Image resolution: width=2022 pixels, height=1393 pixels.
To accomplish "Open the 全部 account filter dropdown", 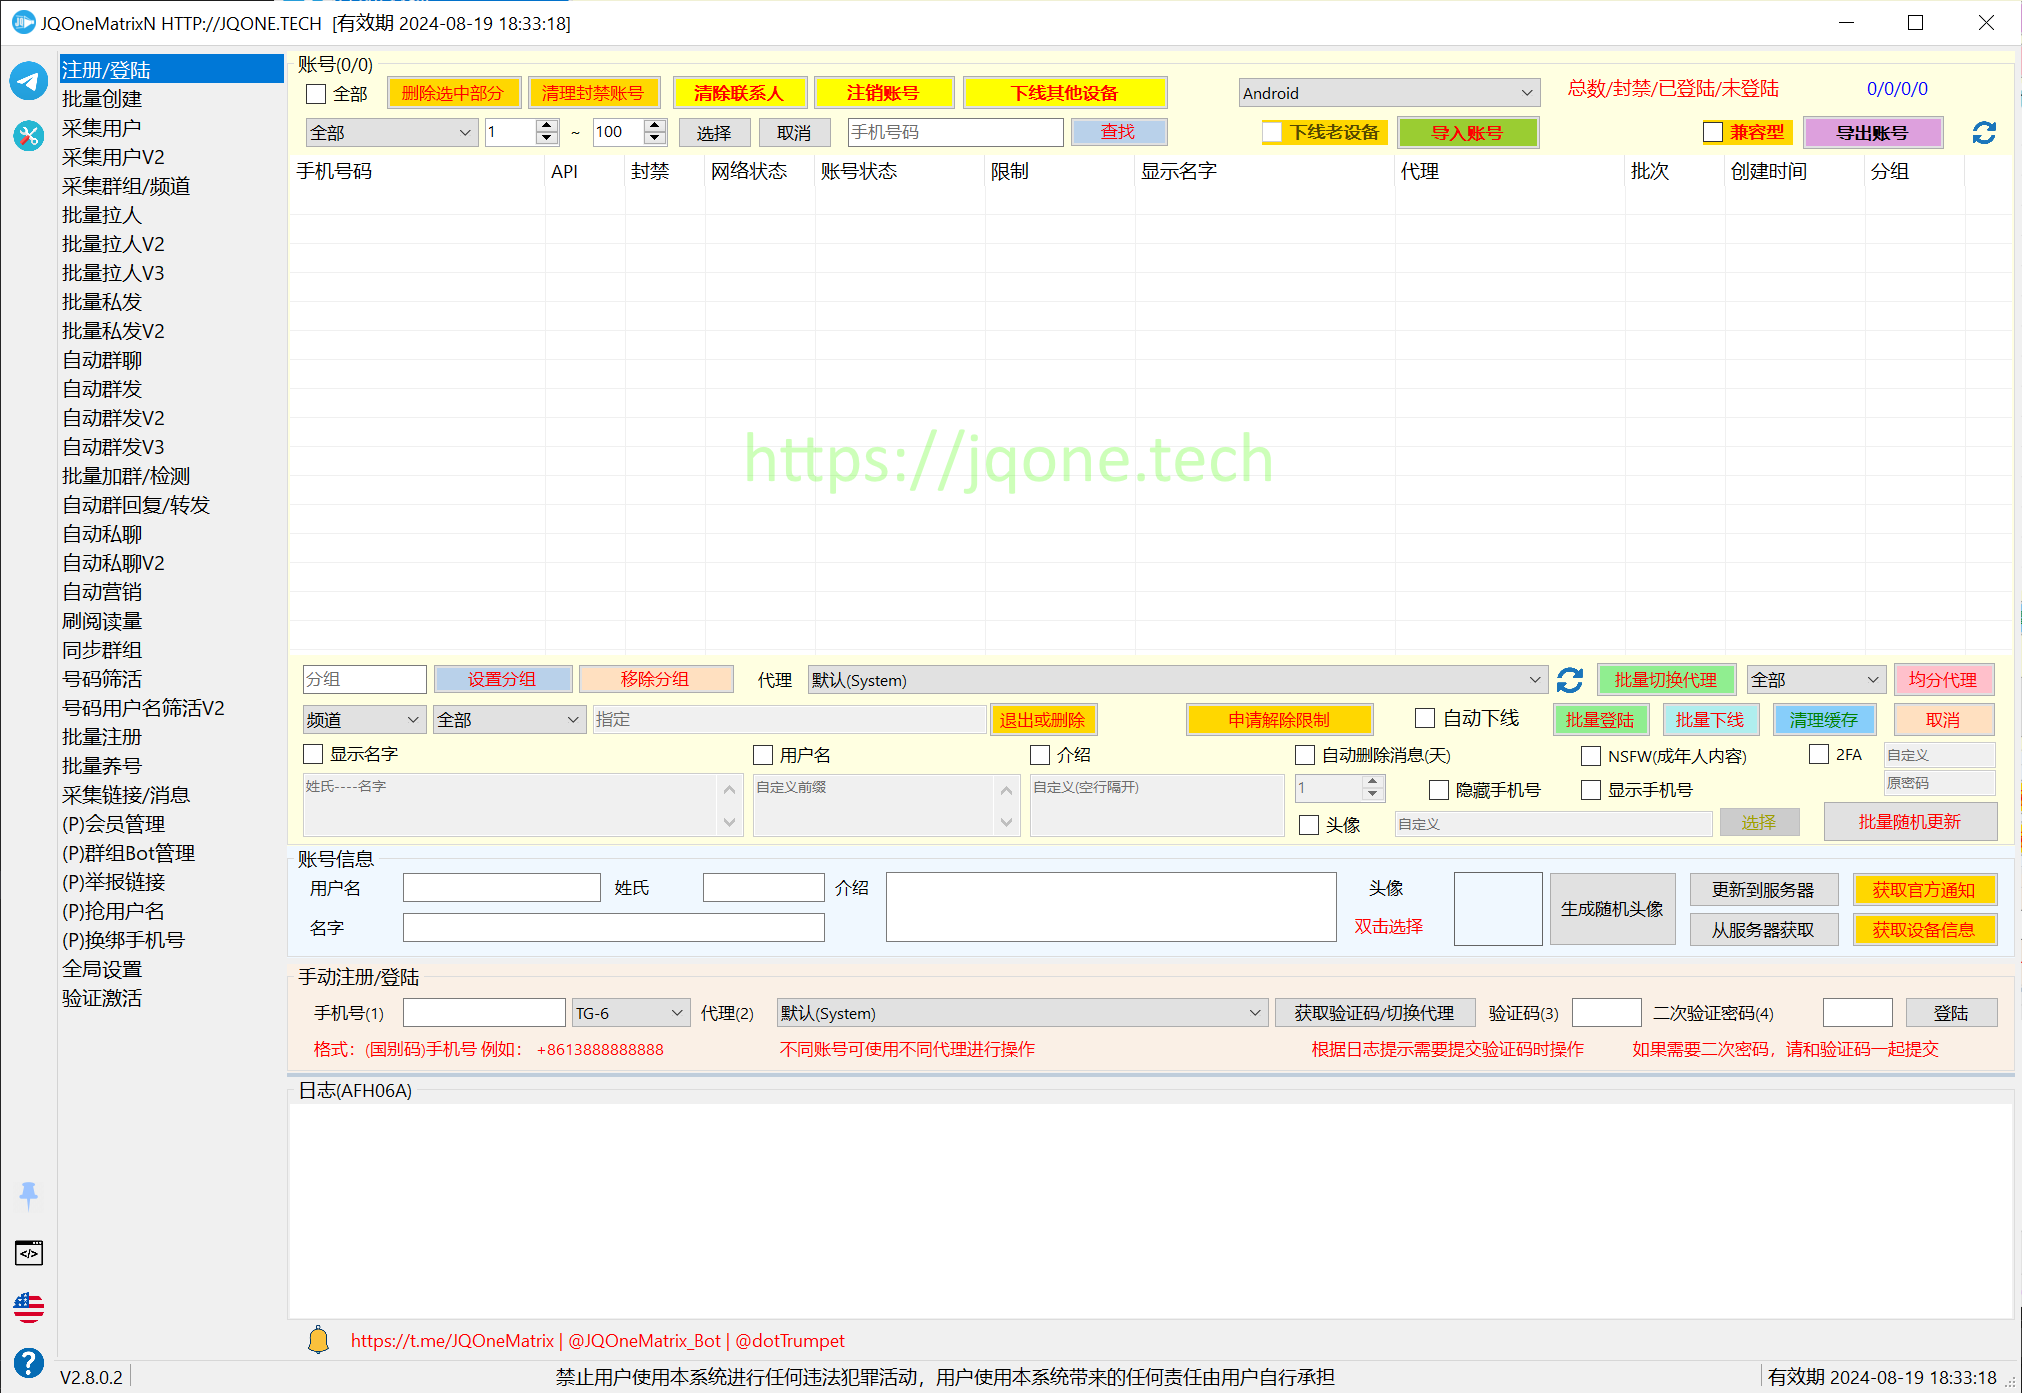I will tap(390, 132).
